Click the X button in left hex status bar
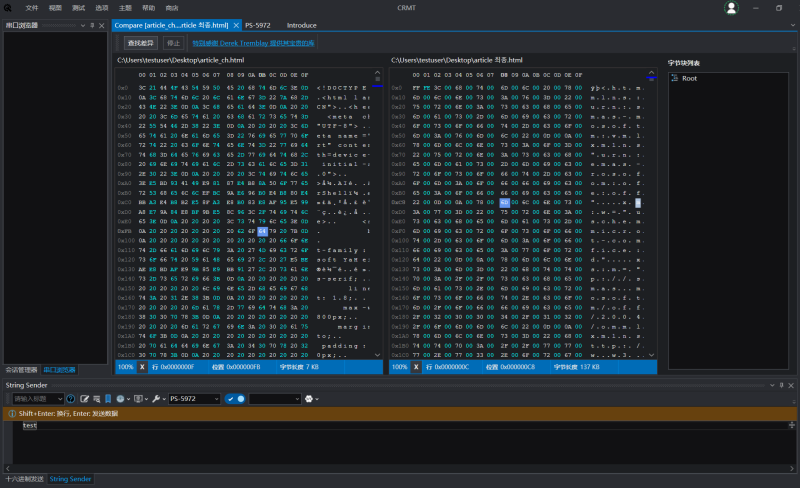The height and width of the screenshot is (488, 800). [142, 367]
